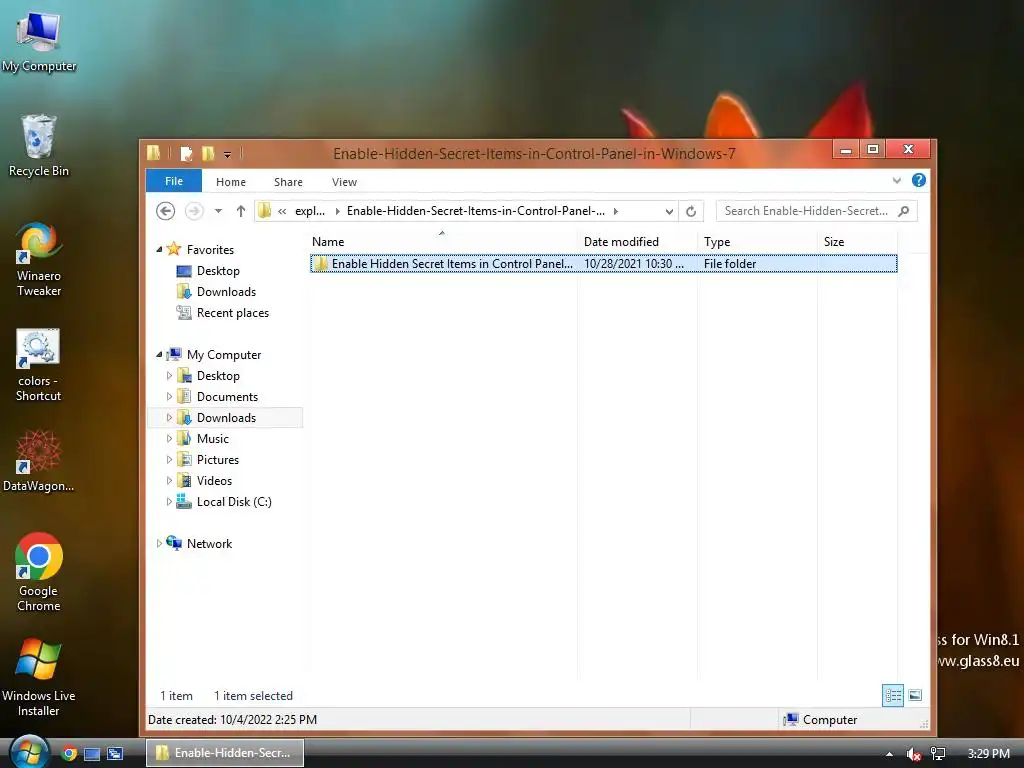1024x768 pixels.
Task: Select Downloads under Favorites
Action: click(x=226, y=291)
